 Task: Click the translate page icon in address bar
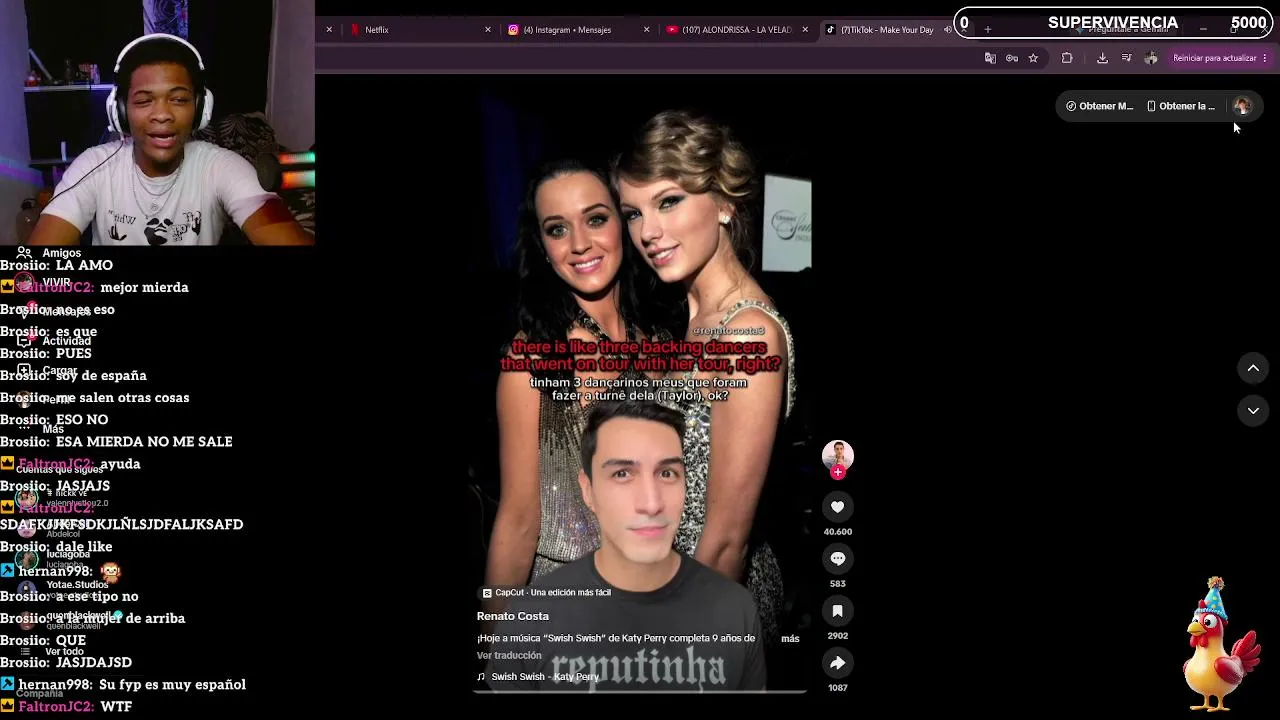tap(990, 58)
